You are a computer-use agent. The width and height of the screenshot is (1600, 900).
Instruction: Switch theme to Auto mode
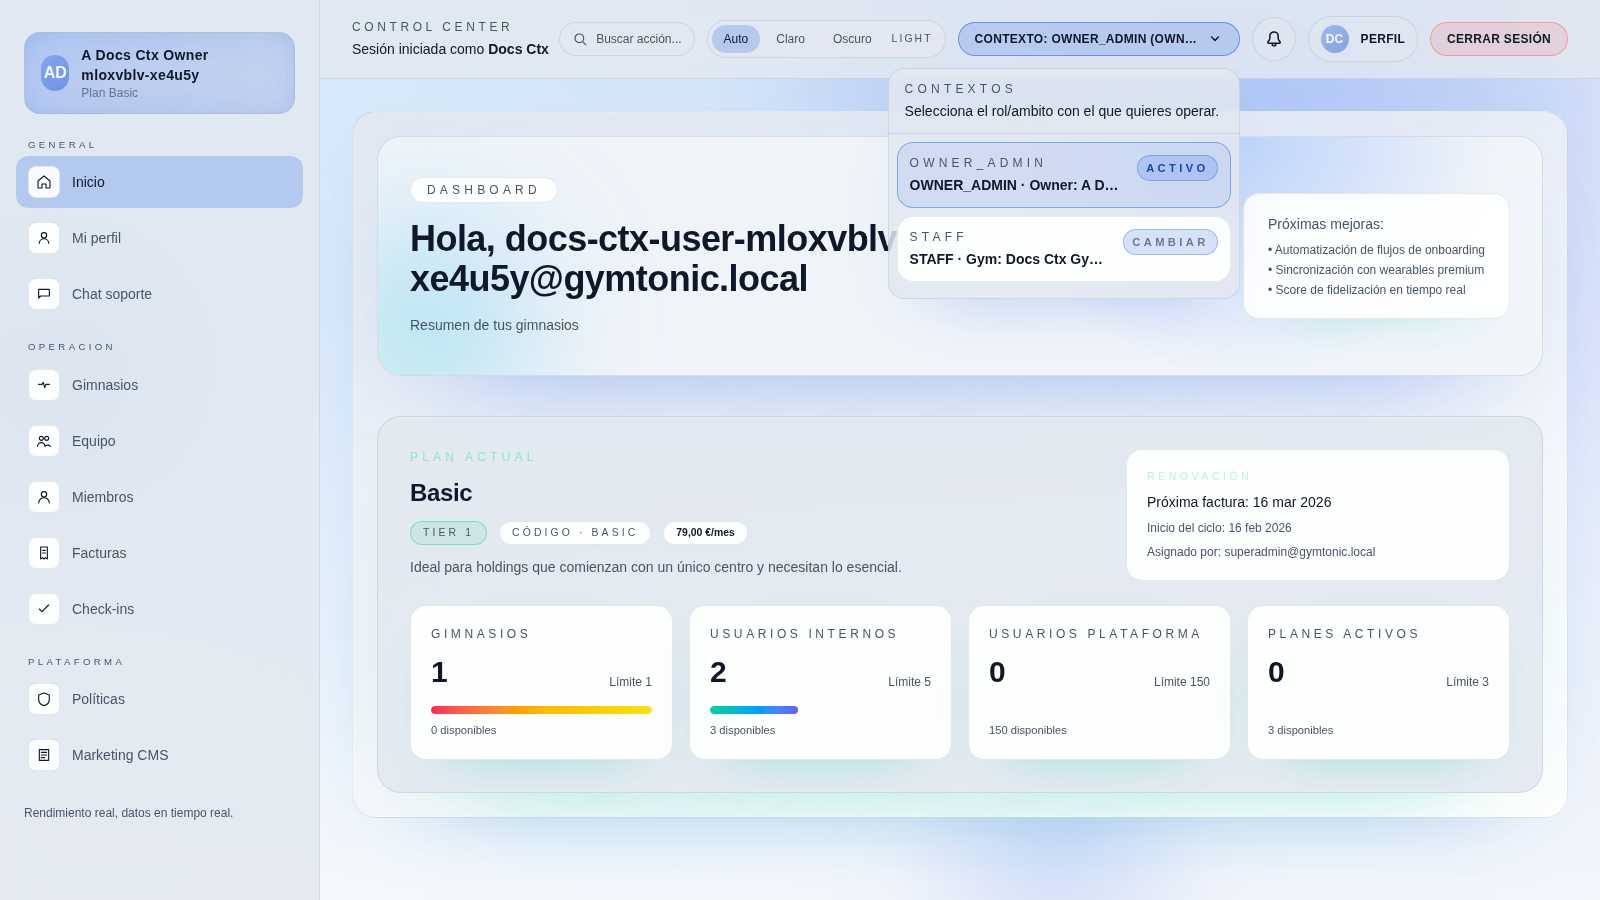(x=735, y=39)
